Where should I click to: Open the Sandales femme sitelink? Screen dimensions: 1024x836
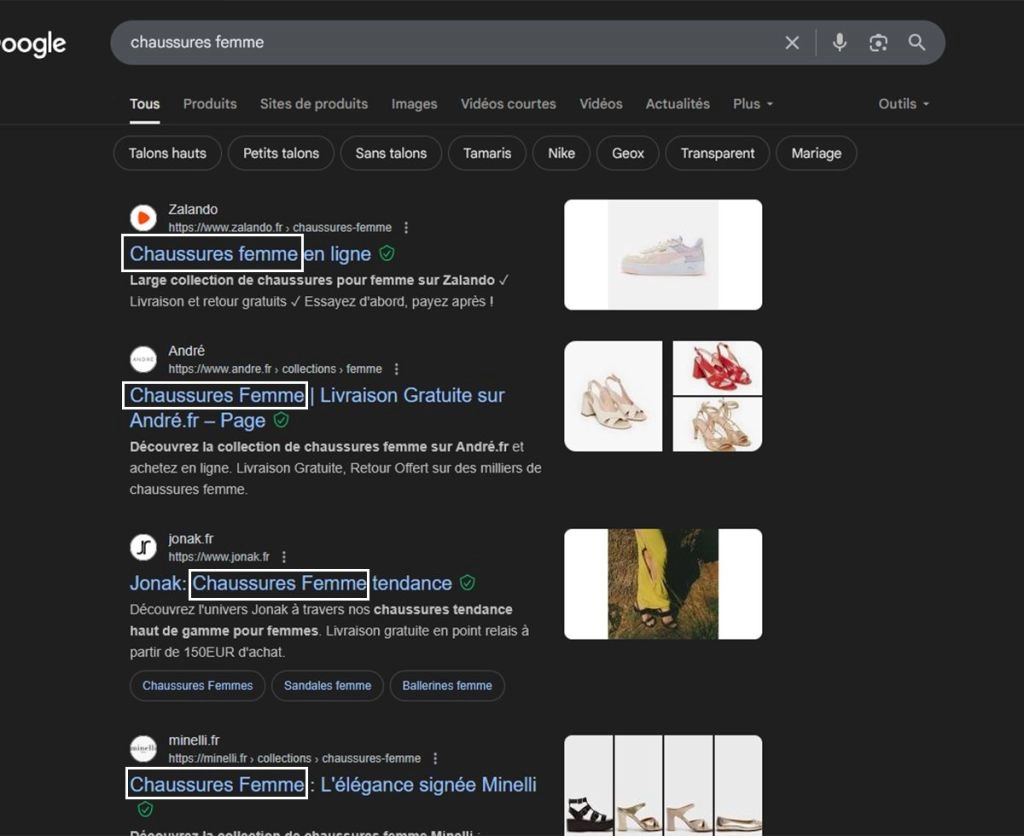coord(327,686)
